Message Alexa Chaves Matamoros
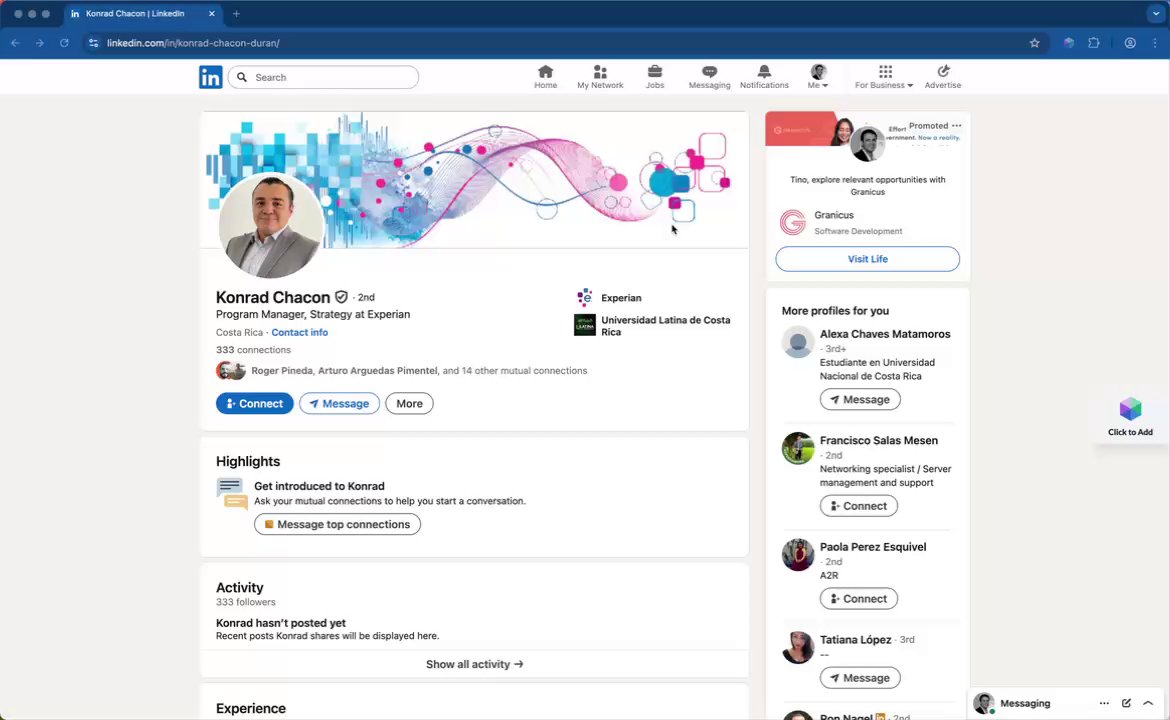 coord(860,399)
